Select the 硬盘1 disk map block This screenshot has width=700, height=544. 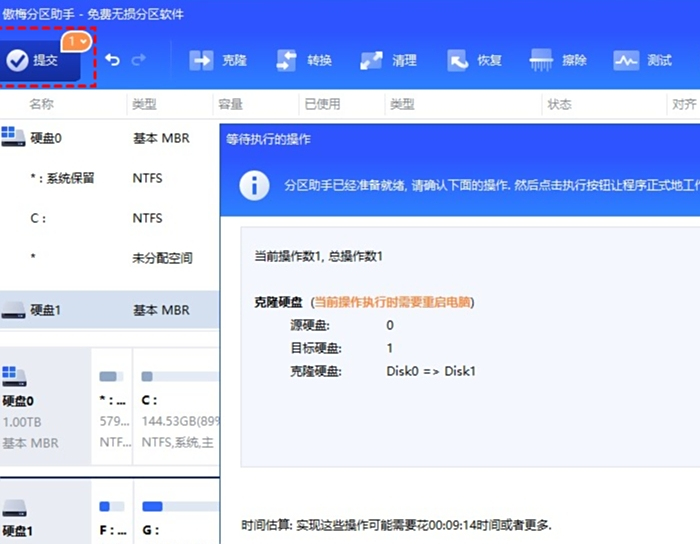coord(45,512)
